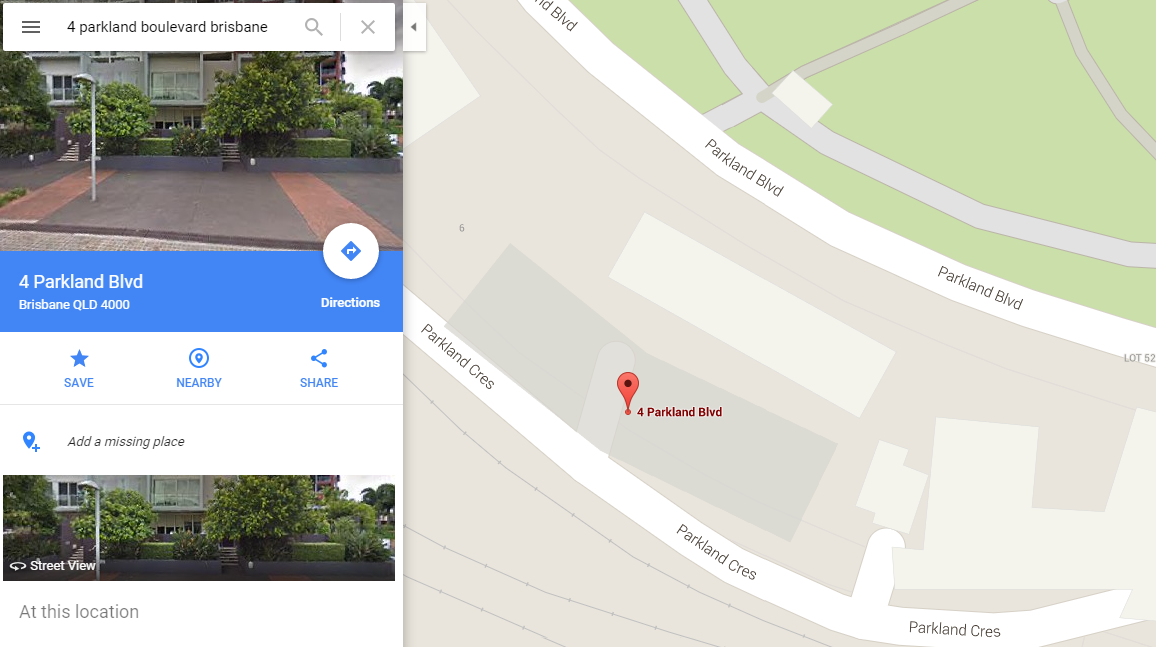Click the magnifier search icon
The height and width of the screenshot is (647, 1156).
point(313,27)
